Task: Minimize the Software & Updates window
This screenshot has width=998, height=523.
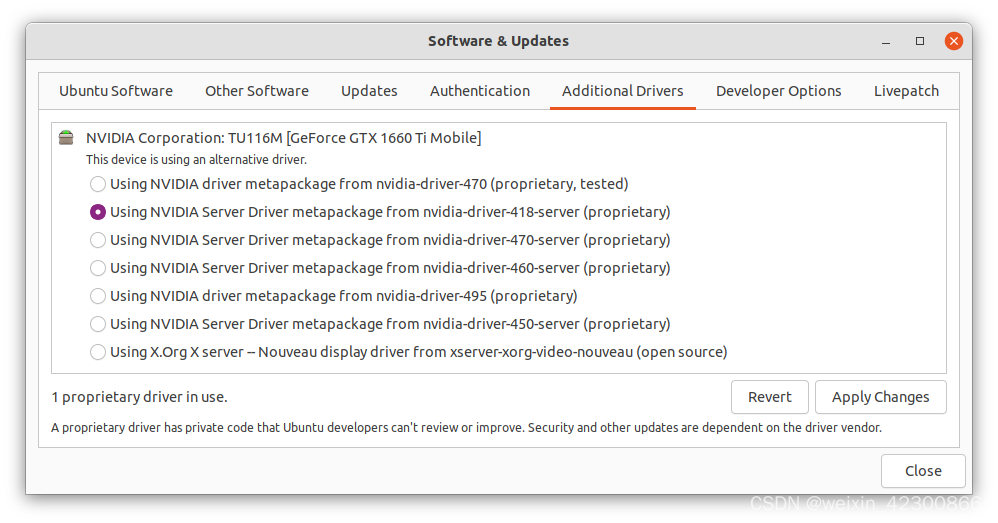Action: click(886, 41)
